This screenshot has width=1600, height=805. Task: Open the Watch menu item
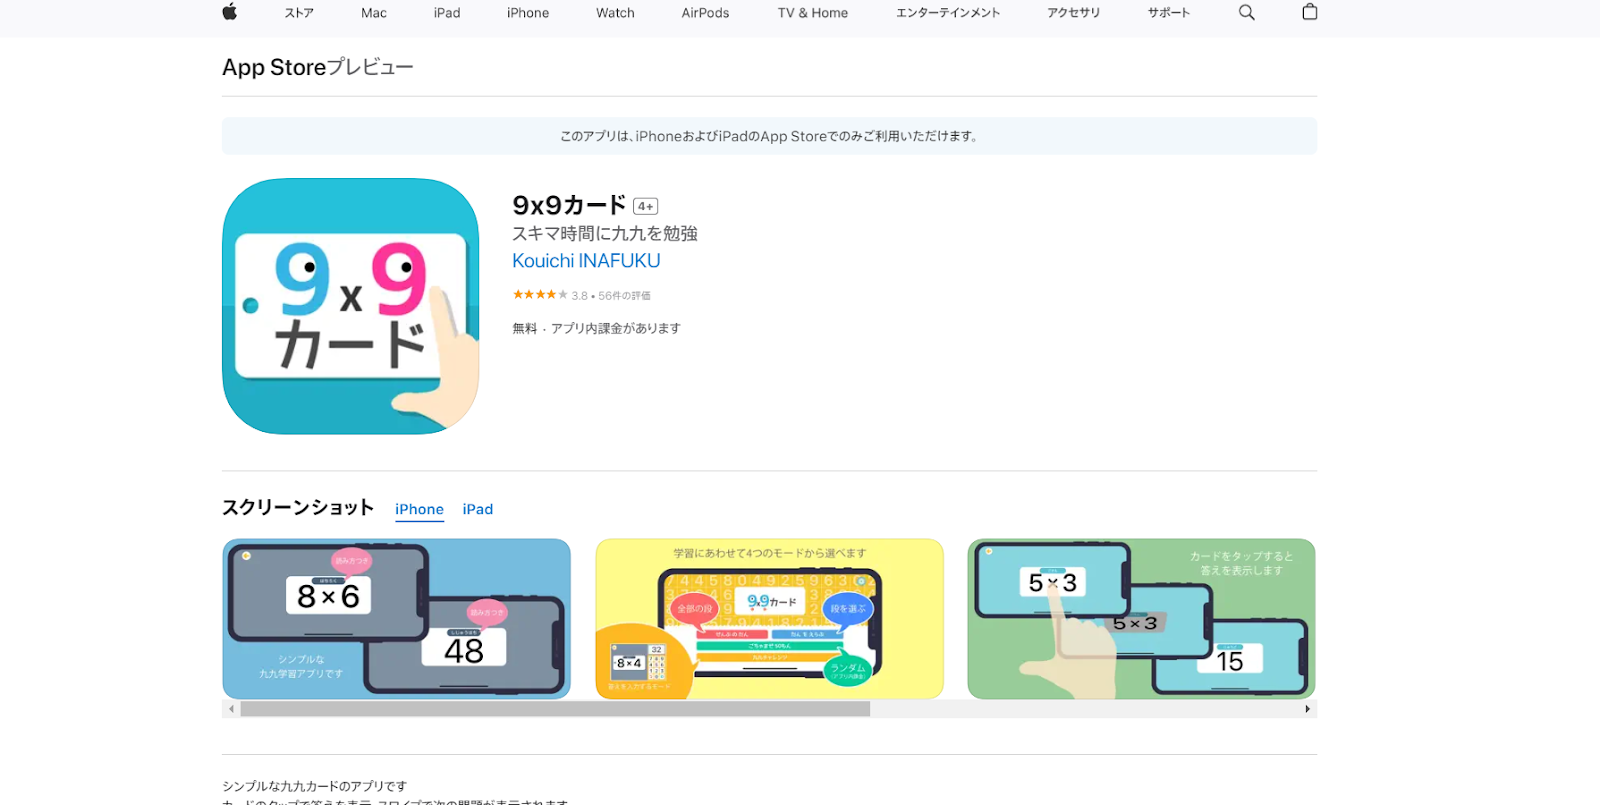coord(615,13)
